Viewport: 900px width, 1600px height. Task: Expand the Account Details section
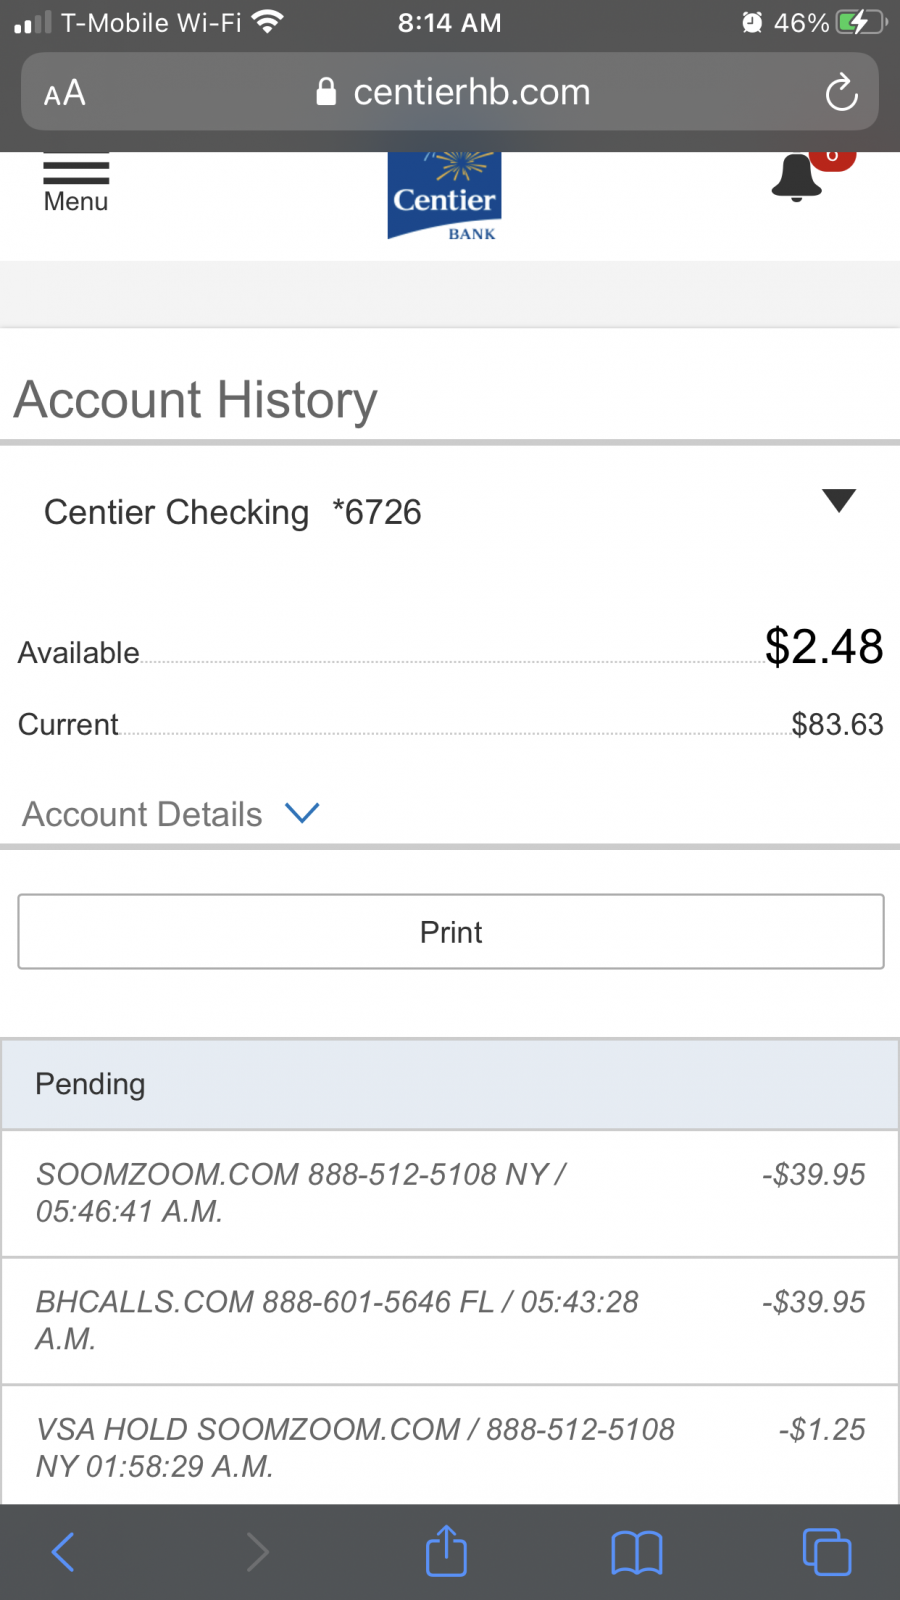(x=170, y=814)
